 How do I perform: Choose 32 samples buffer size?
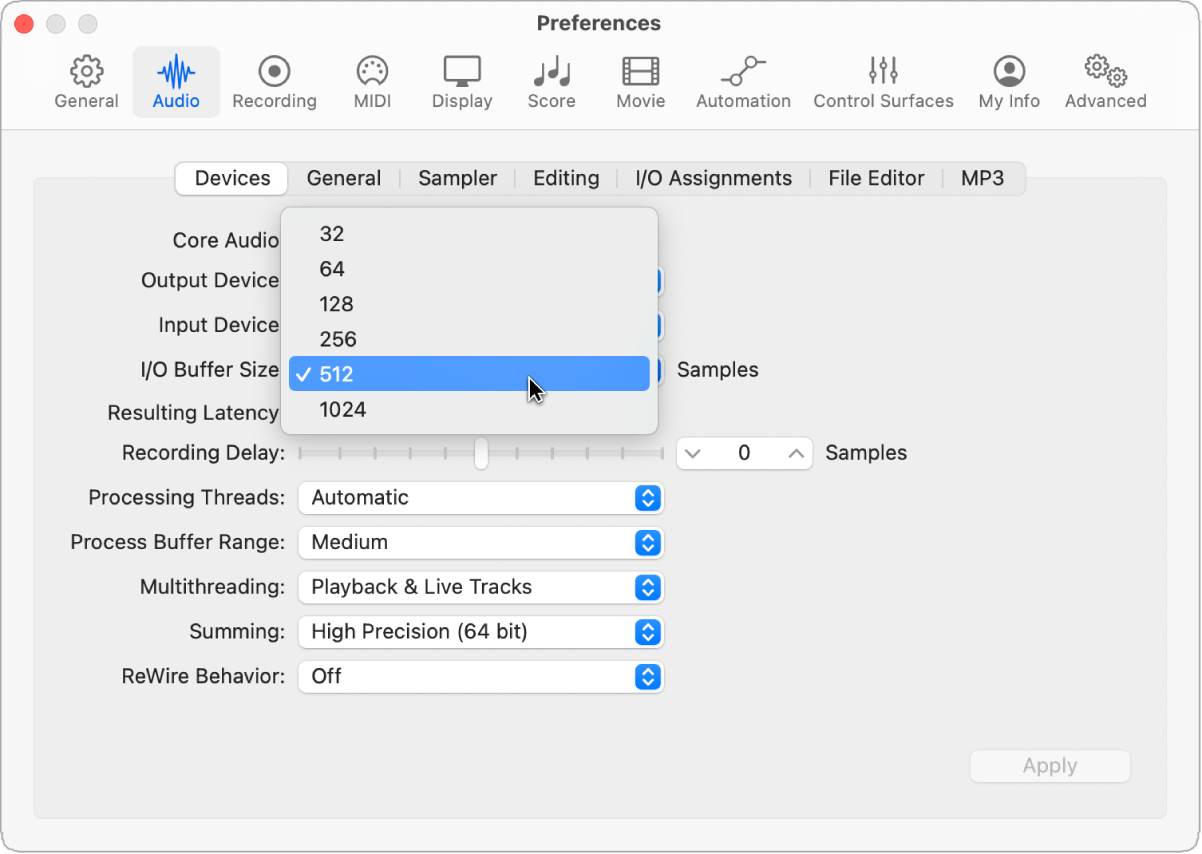pos(469,234)
